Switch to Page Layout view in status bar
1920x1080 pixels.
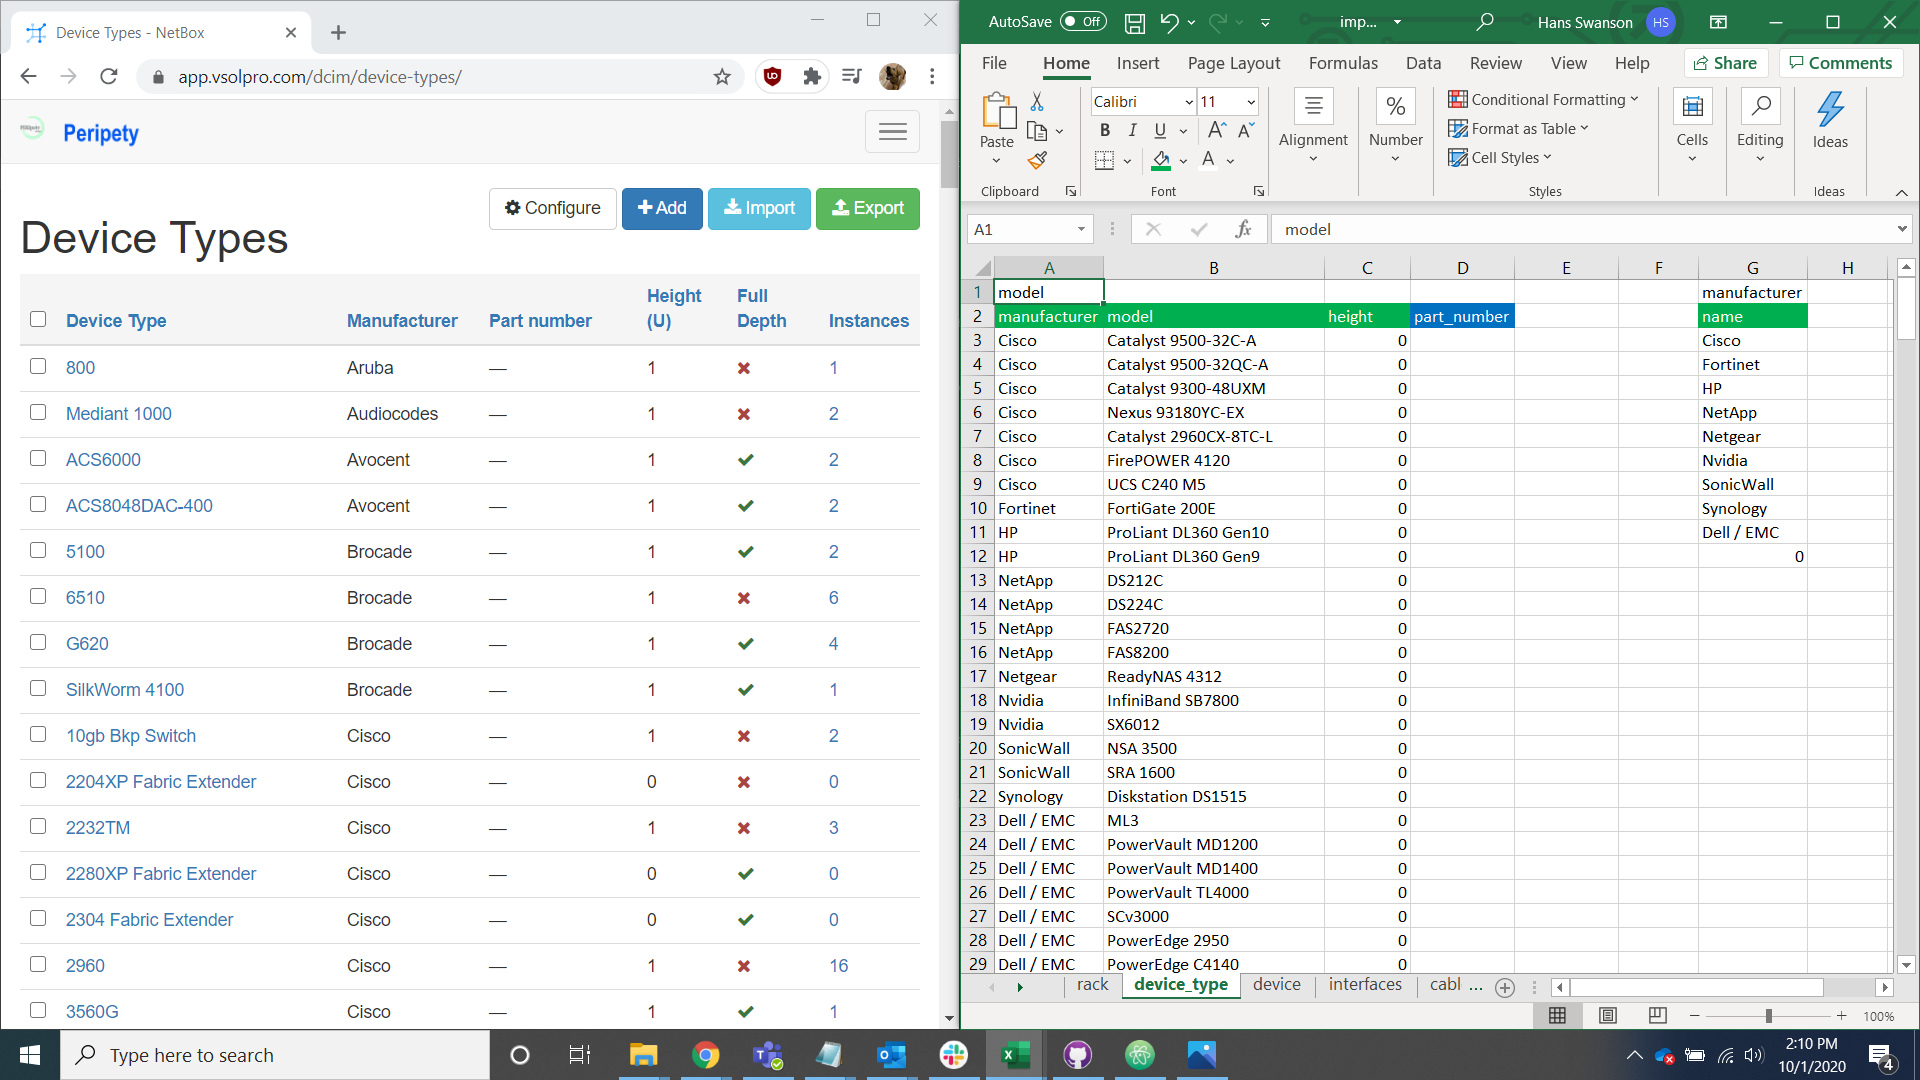[x=1608, y=1016]
